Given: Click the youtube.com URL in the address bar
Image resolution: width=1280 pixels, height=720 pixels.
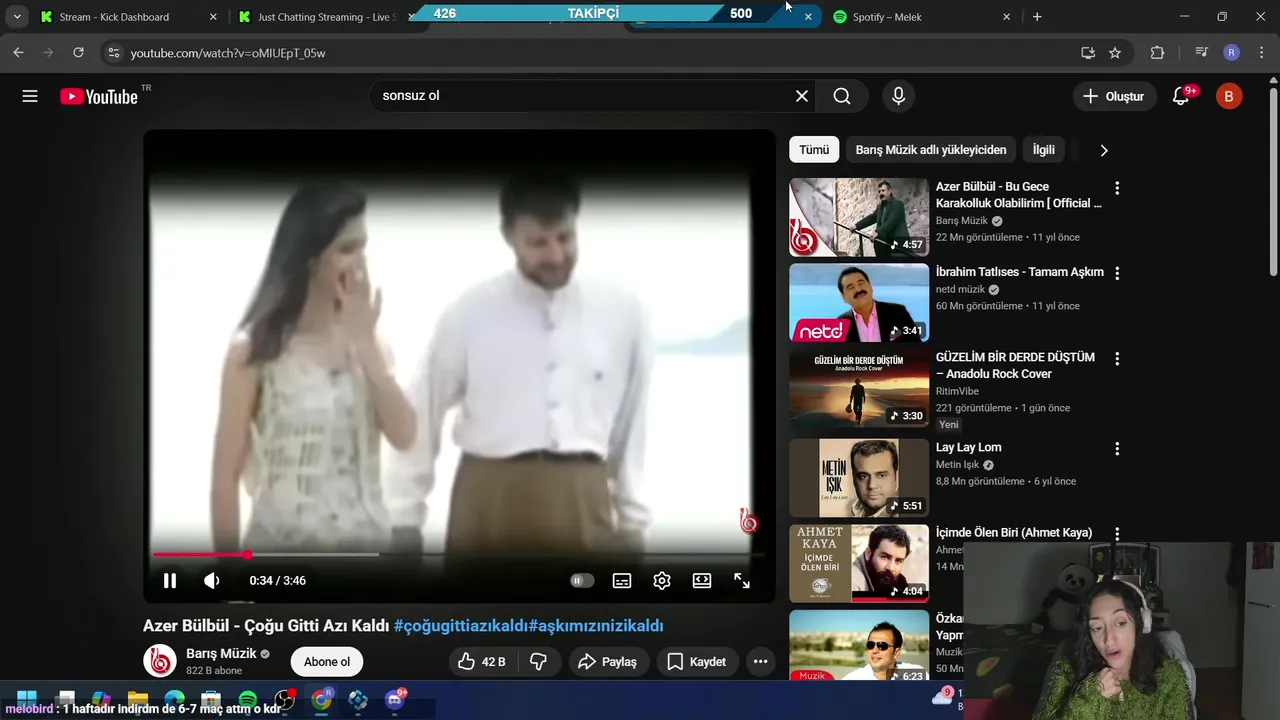Looking at the screenshot, I should tap(228, 53).
